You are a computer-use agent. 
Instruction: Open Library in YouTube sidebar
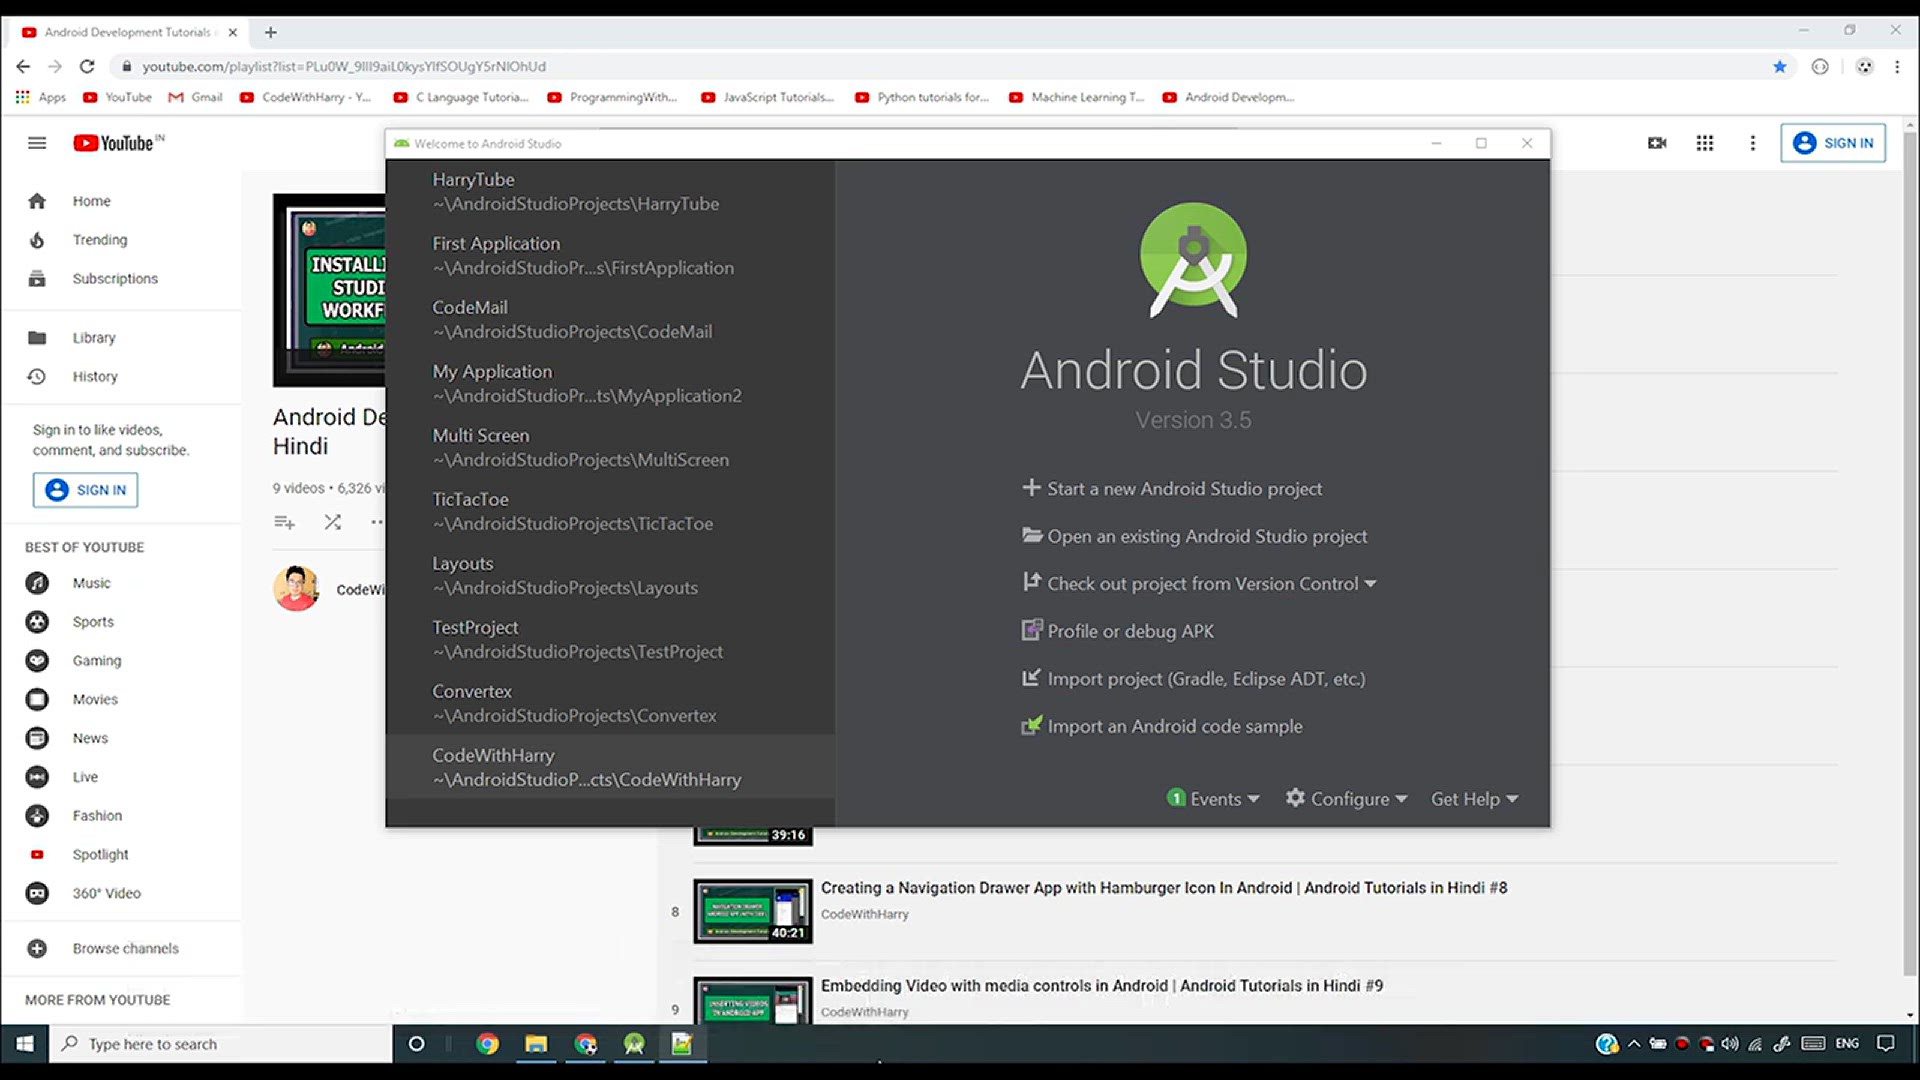coord(120,338)
